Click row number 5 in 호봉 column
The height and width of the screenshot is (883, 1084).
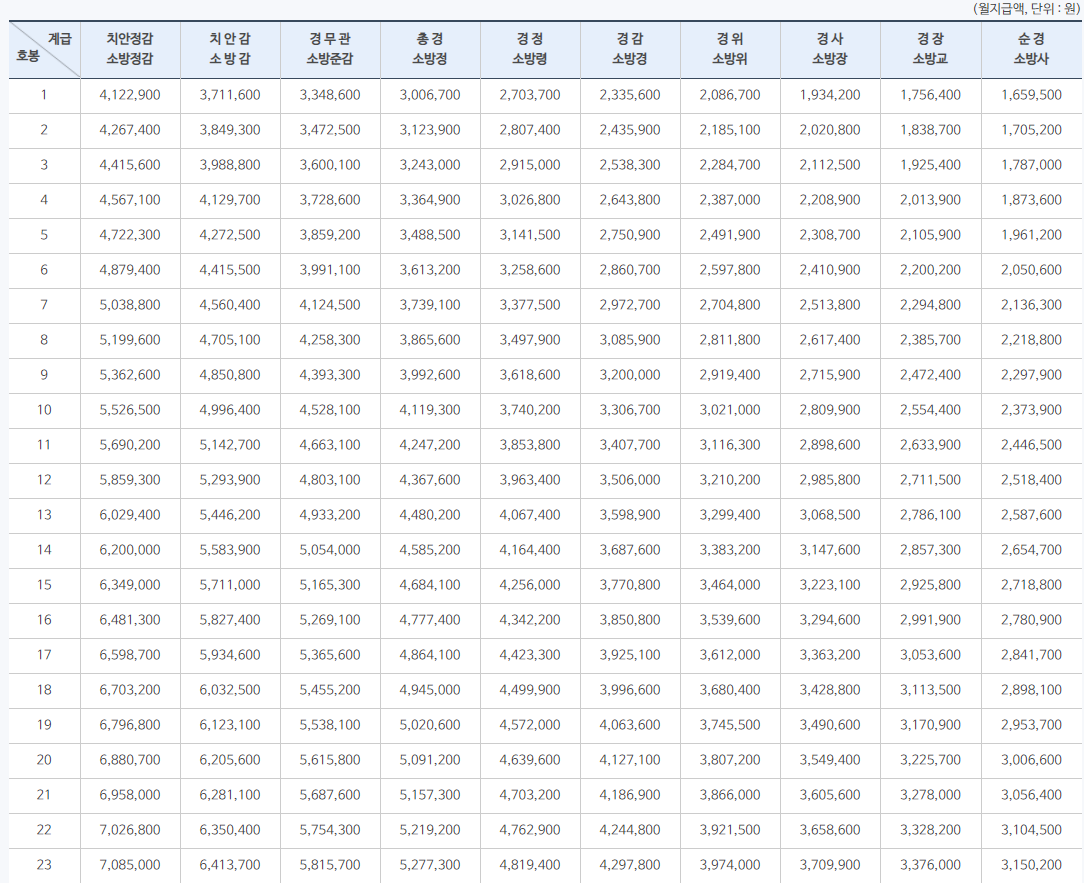(44, 235)
